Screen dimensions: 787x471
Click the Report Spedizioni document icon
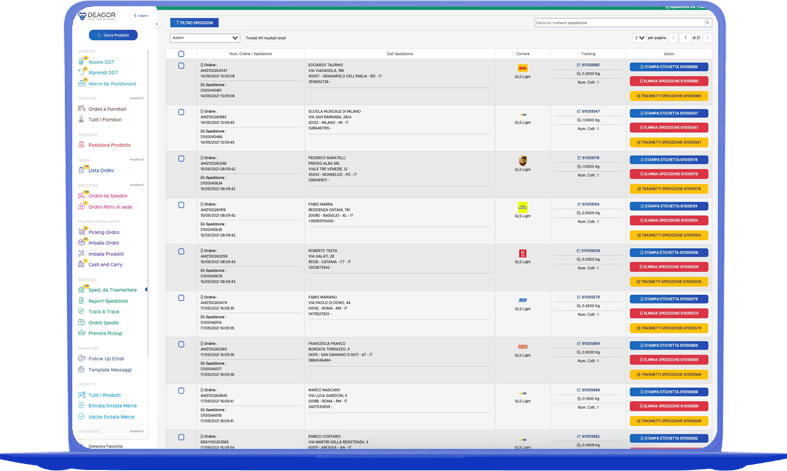pyautogui.click(x=81, y=301)
